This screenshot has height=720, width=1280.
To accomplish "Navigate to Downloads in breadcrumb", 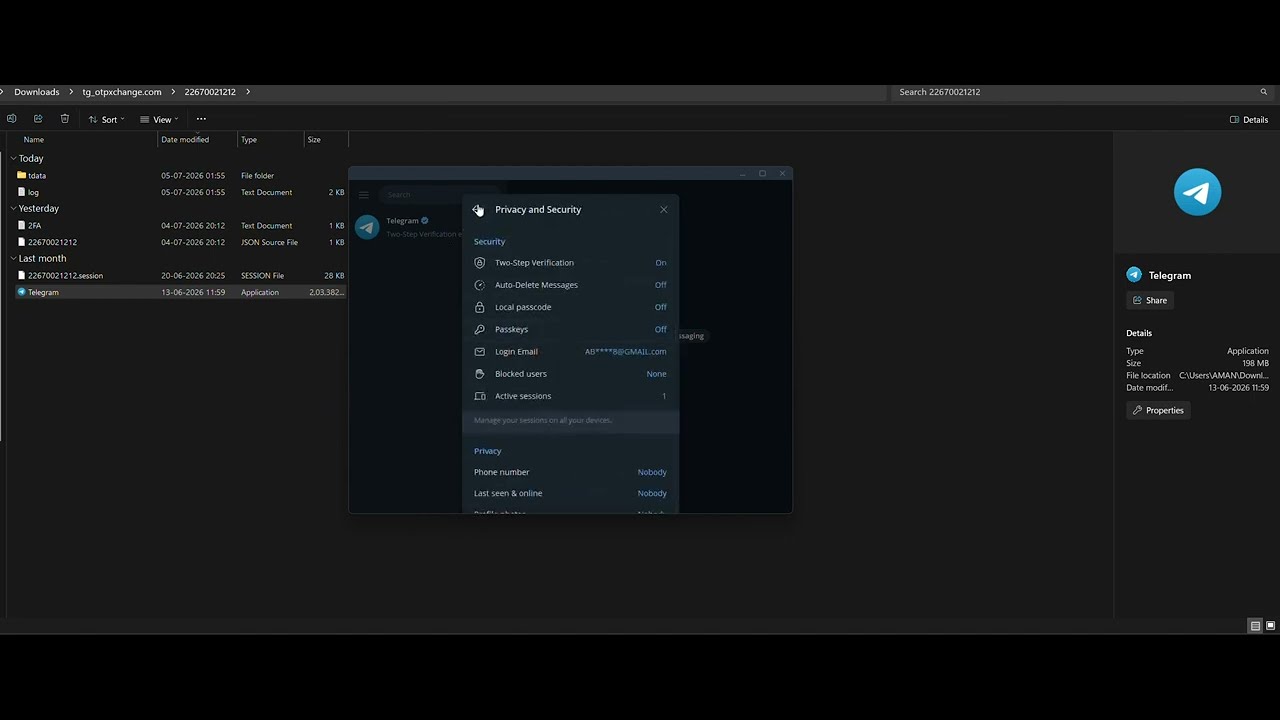I will (37, 92).
